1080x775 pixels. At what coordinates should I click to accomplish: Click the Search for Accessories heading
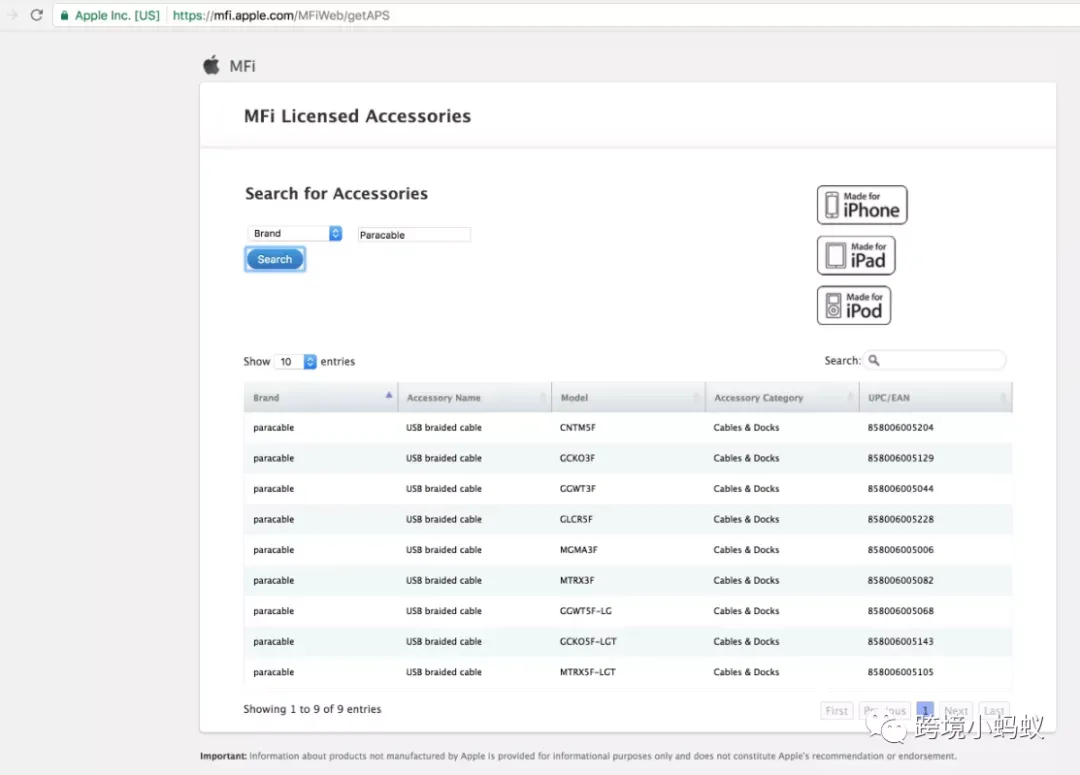coord(336,194)
